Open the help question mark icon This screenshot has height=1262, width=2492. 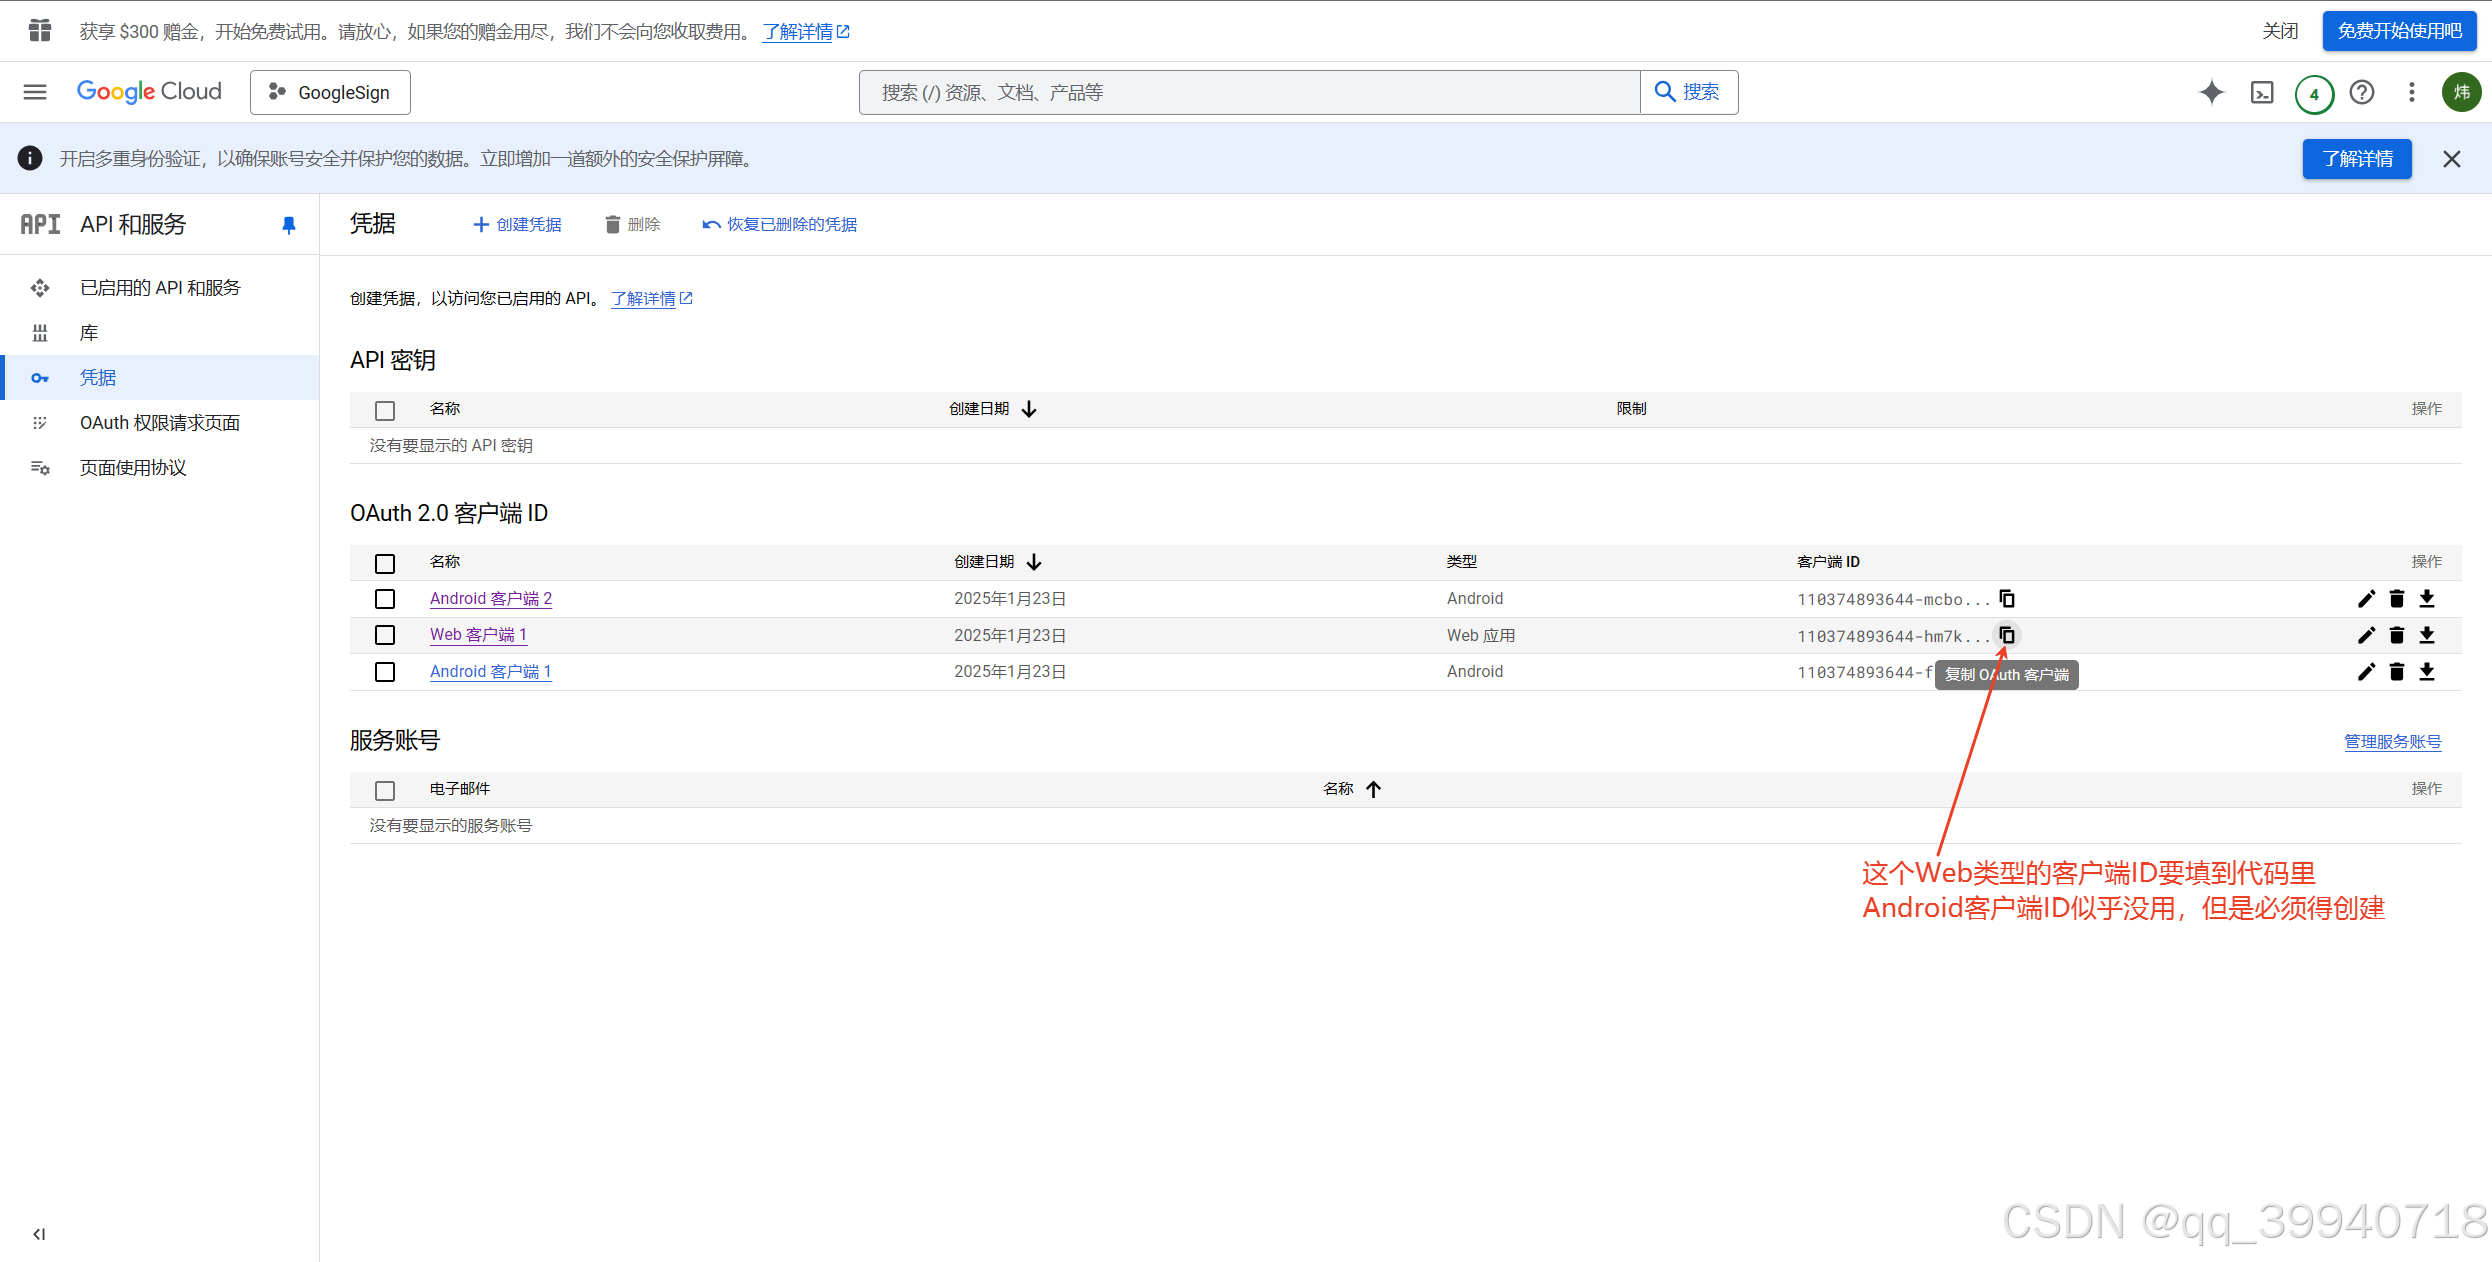tap(2362, 92)
